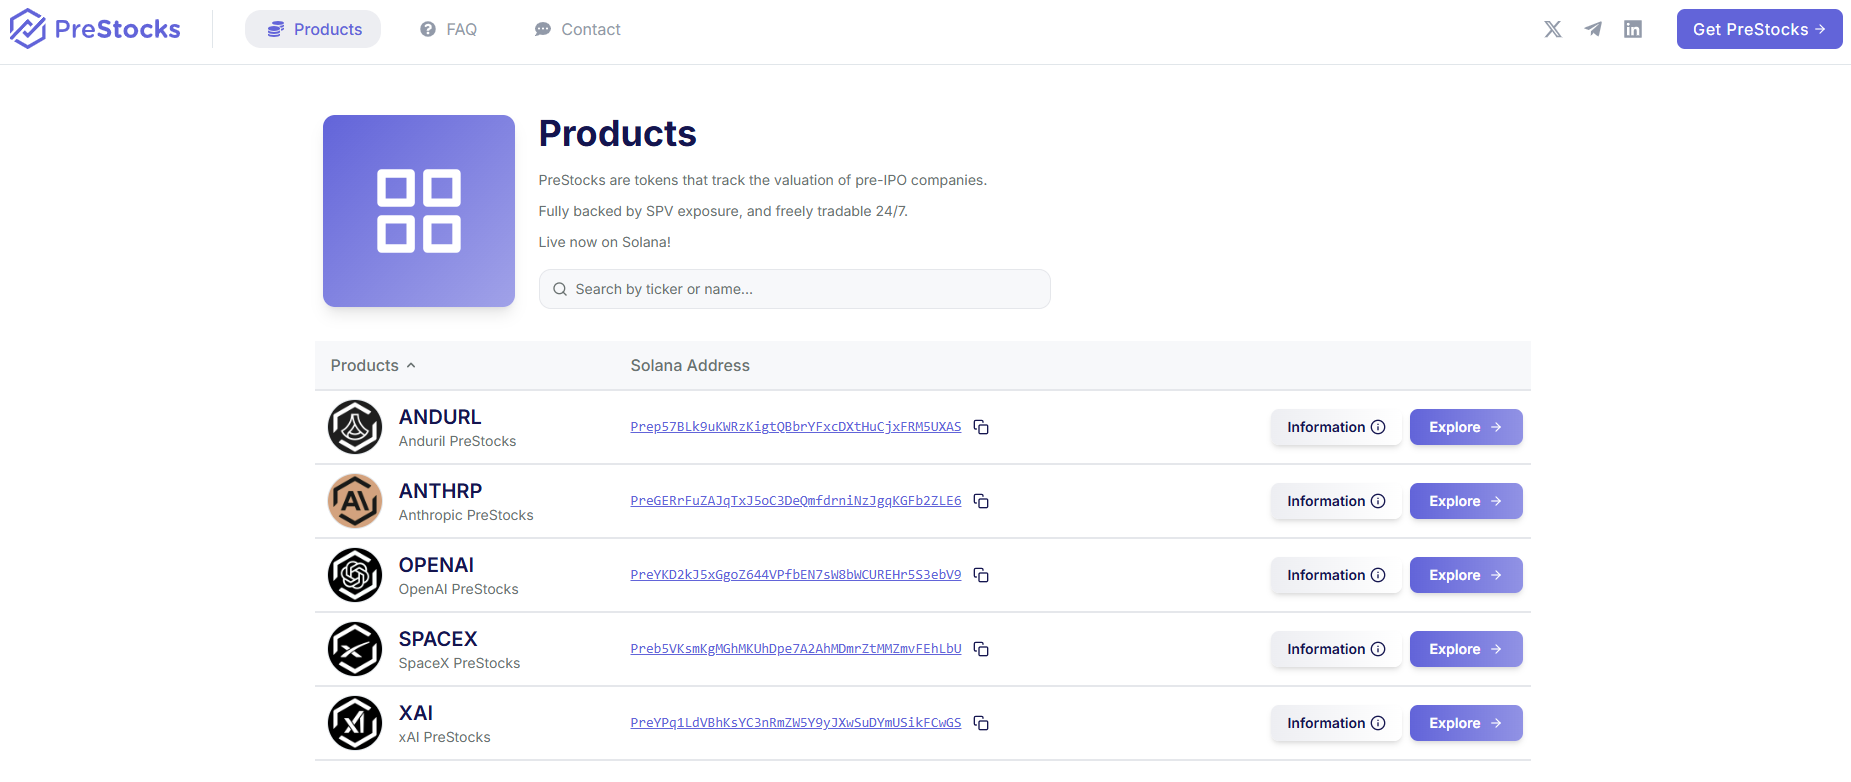Select the Products navigation tab
Screen dimensions: 1851x782
pos(313,29)
